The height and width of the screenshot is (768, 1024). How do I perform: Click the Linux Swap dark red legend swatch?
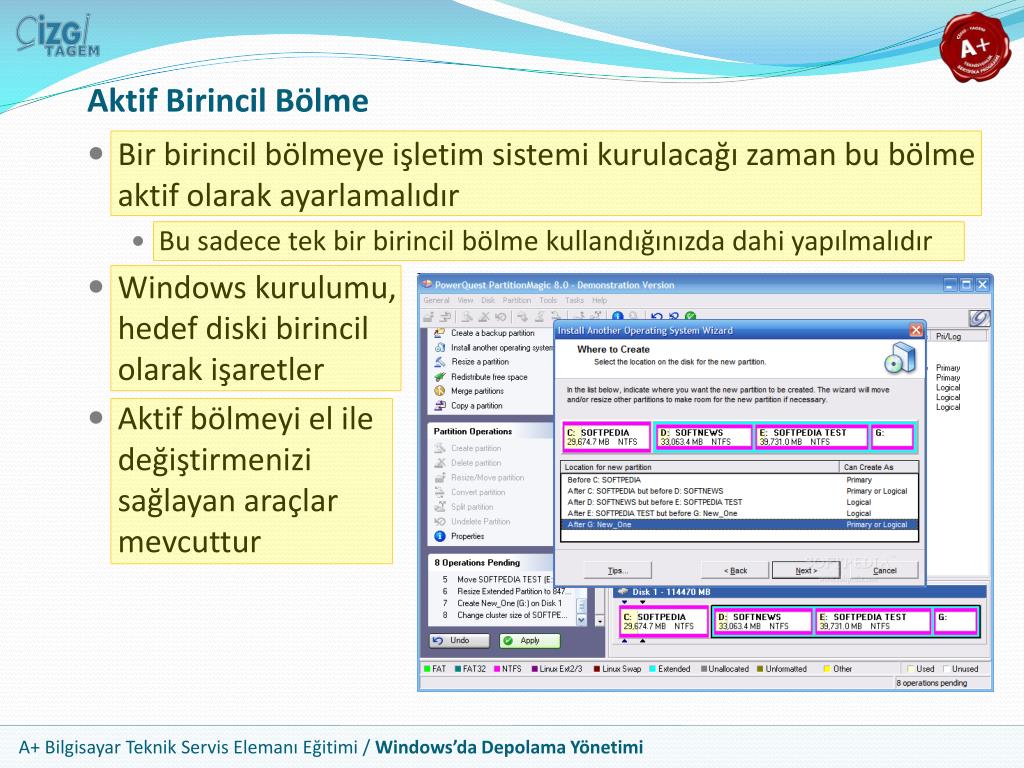pyautogui.click(x=596, y=669)
